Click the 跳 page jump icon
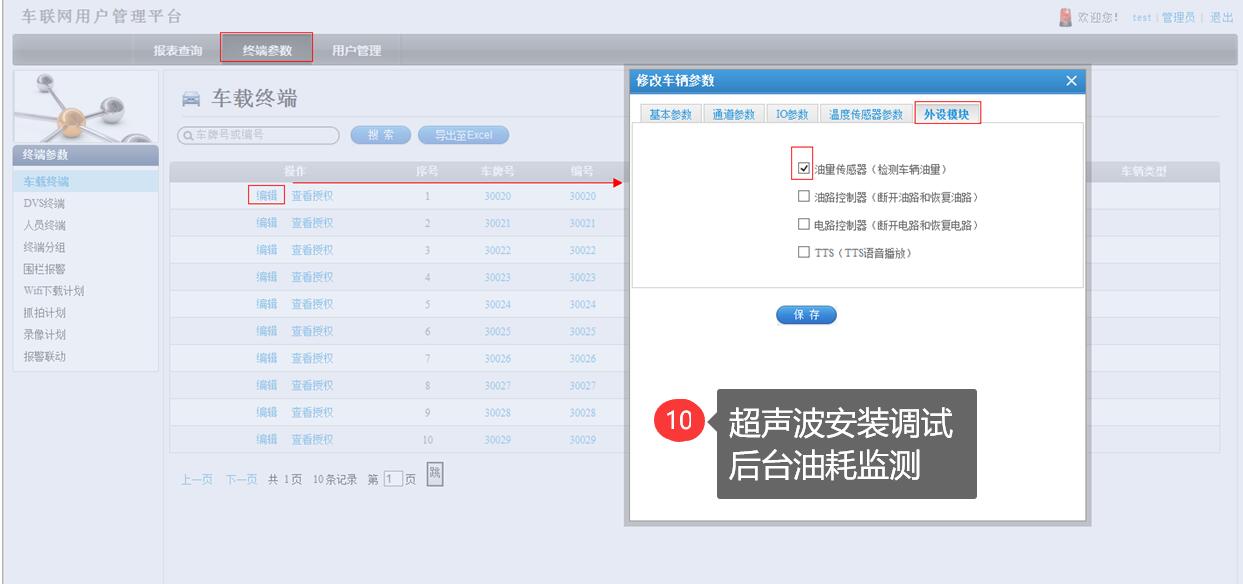The height and width of the screenshot is (584, 1243). 435,473
